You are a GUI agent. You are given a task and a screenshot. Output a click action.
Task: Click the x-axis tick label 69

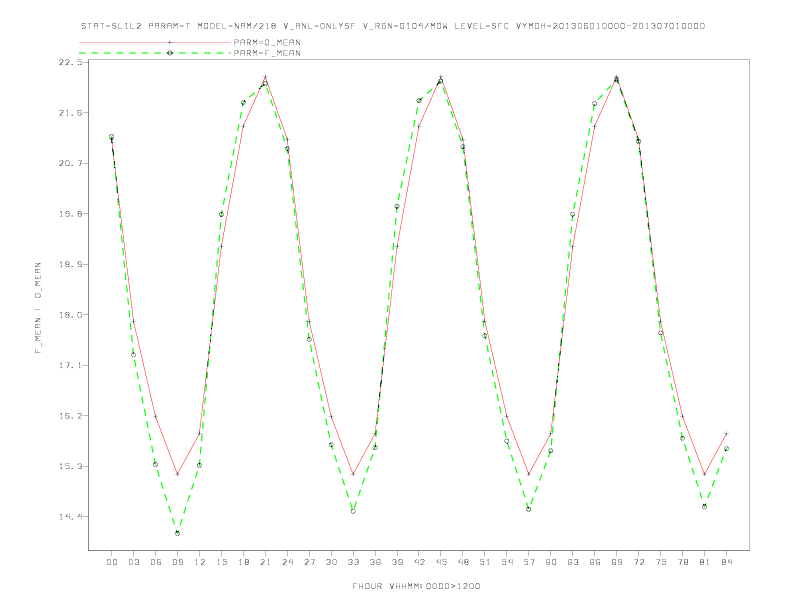click(617, 562)
